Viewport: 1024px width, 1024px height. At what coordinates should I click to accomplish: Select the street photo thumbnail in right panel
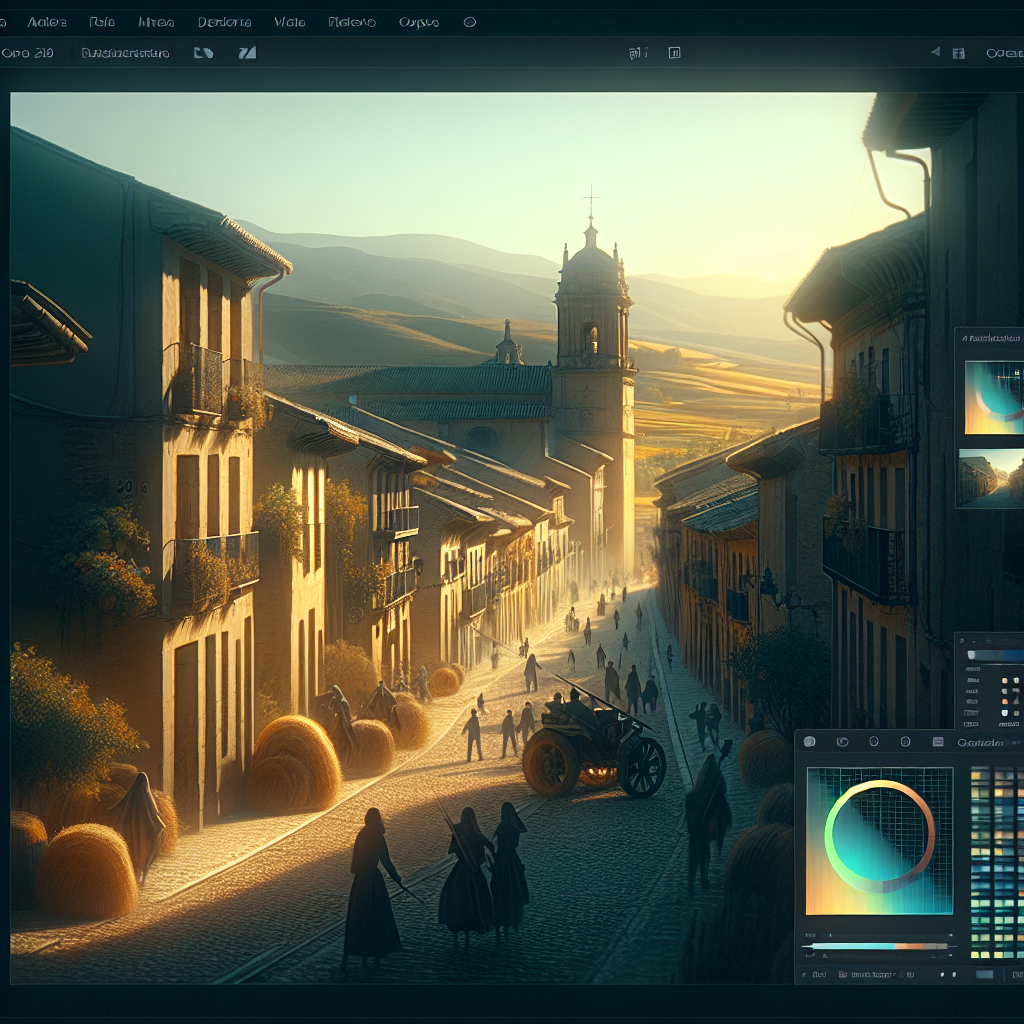click(990, 478)
